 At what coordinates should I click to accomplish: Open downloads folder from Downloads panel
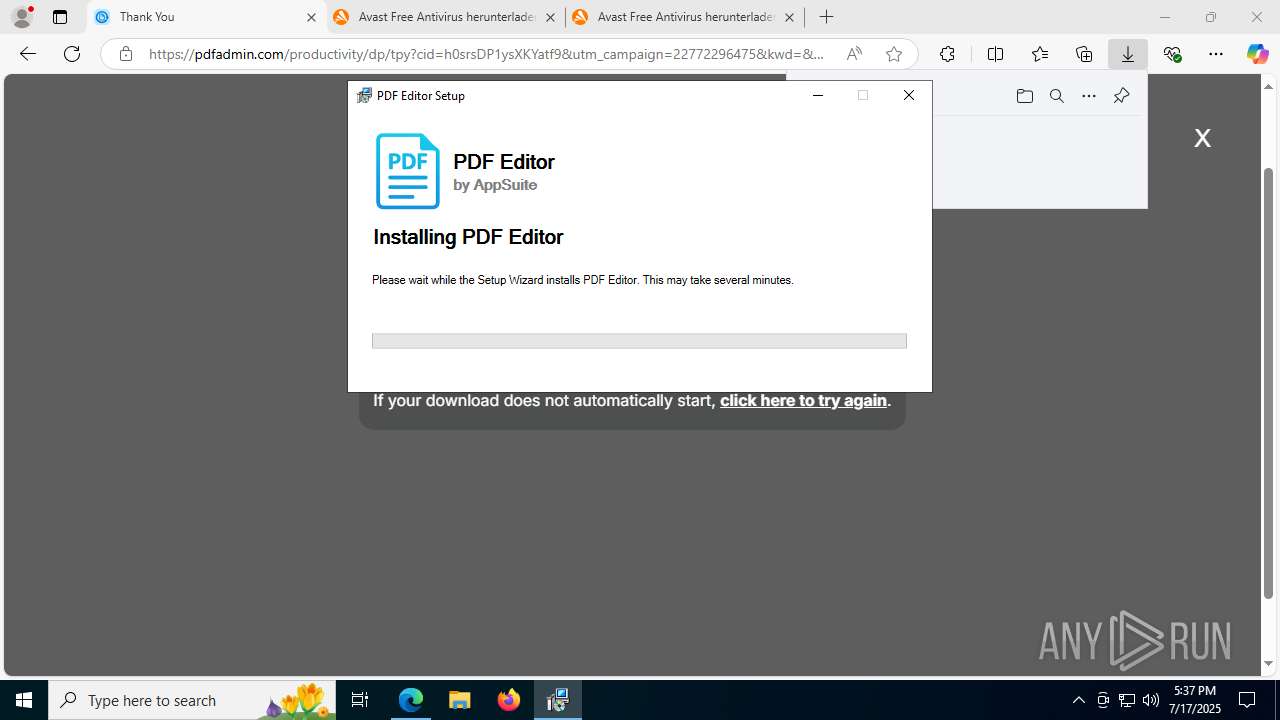1024,96
